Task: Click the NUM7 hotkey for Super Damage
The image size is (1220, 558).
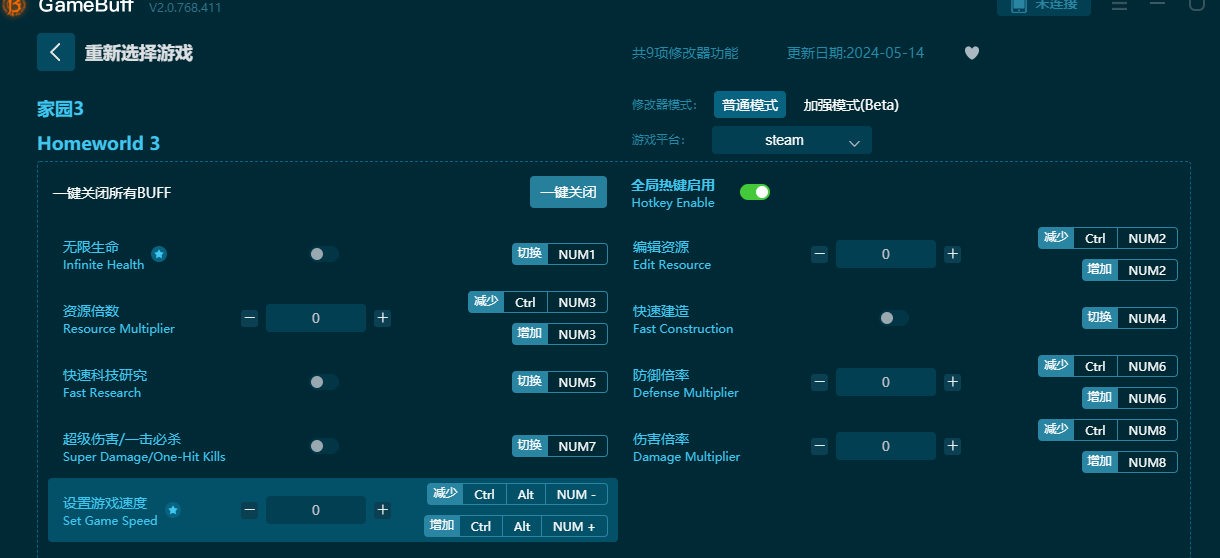Action: tap(577, 446)
